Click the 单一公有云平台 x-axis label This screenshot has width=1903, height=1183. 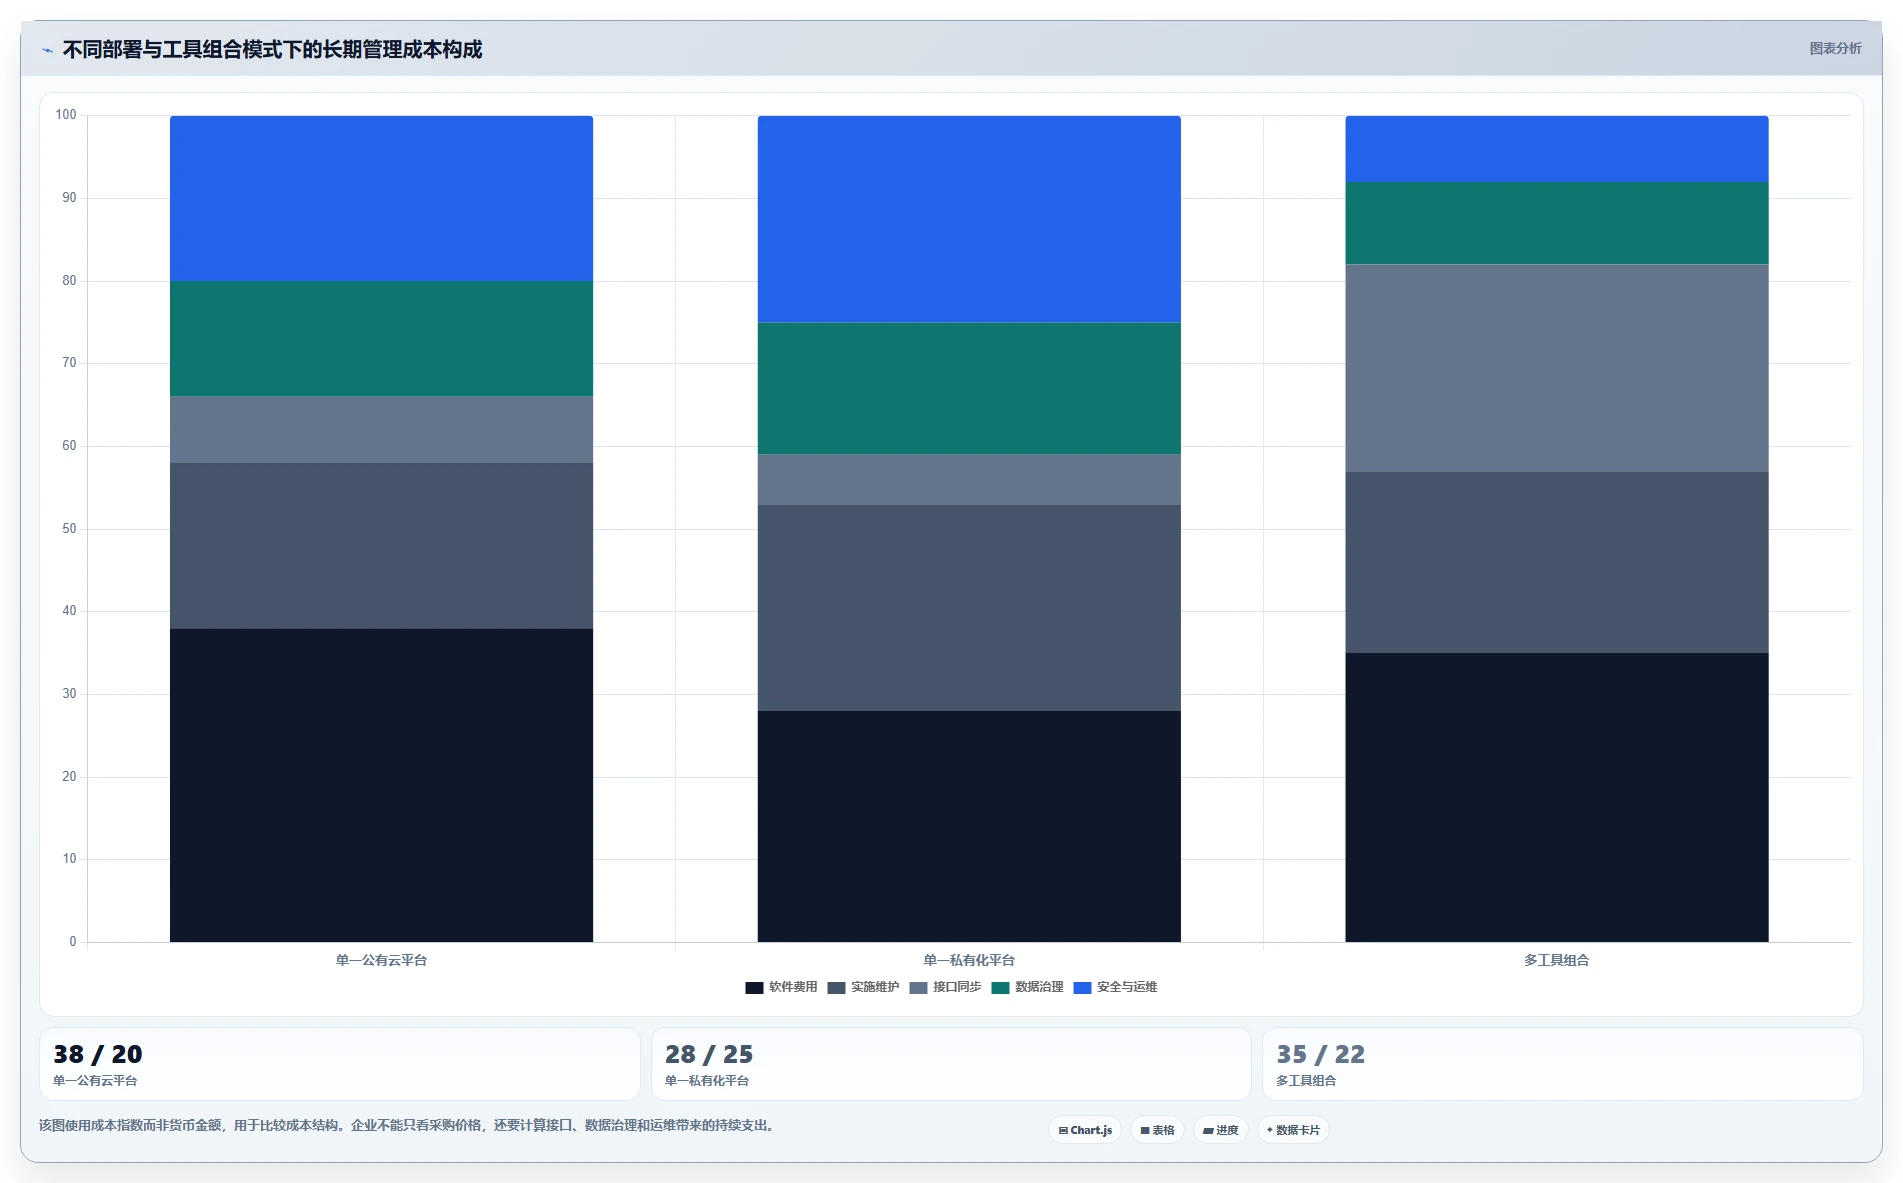click(x=381, y=960)
